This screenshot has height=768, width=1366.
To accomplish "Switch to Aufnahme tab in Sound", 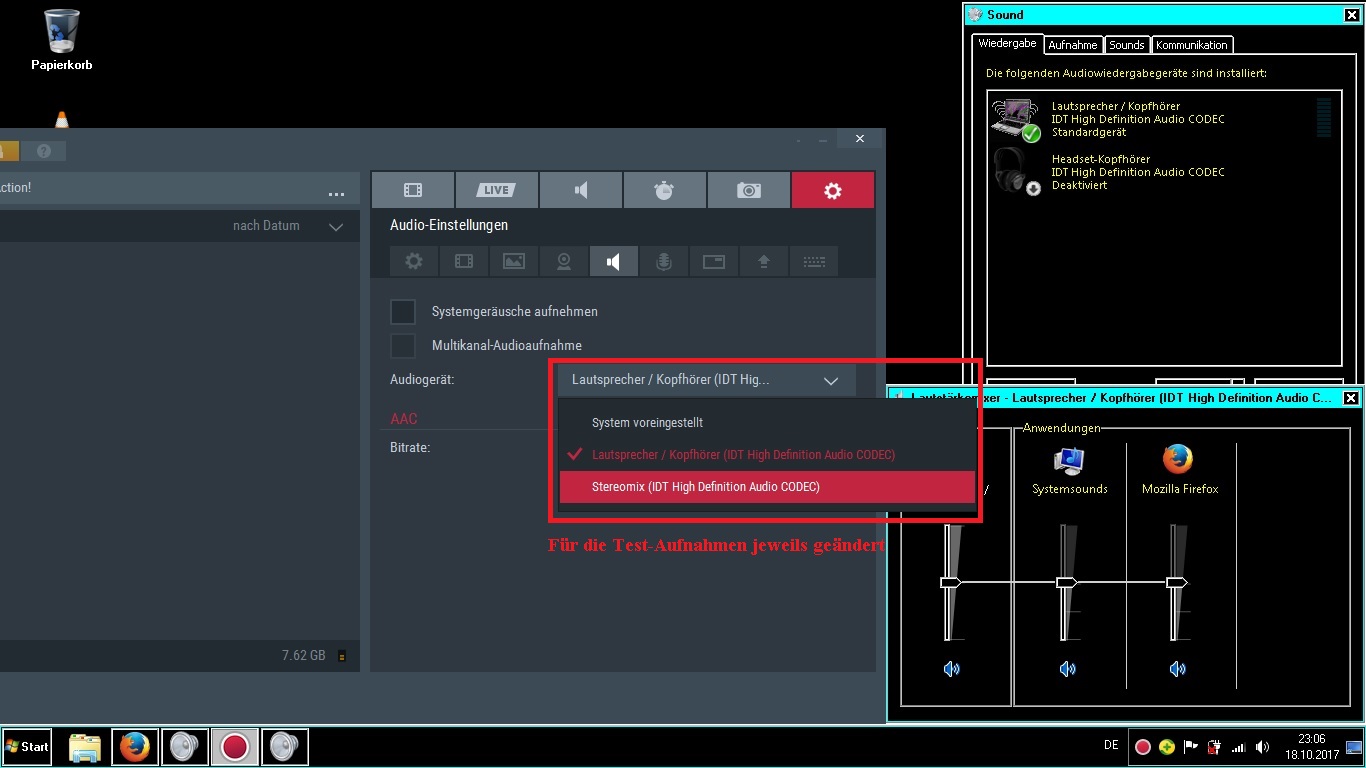I will pyautogui.click(x=1073, y=45).
